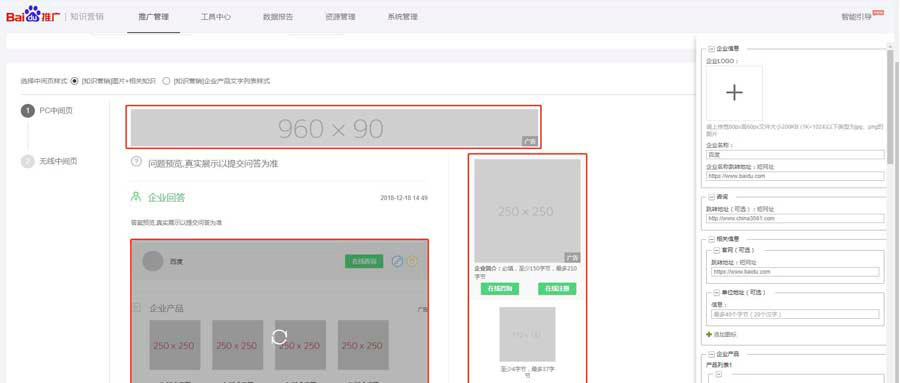Click the round 百度 avatar
Viewport: 900px width, 383px height.
(x=153, y=261)
